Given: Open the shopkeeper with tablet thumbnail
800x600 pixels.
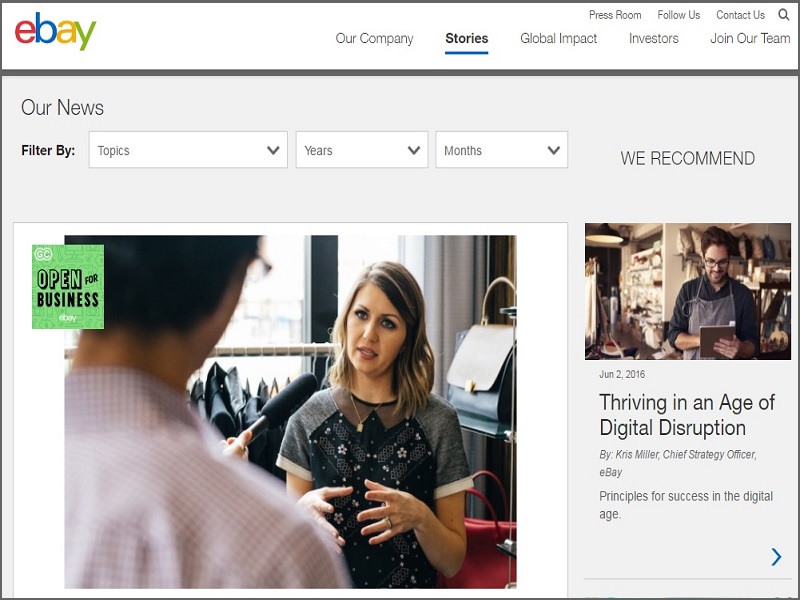Looking at the screenshot, I should (688, 291).
